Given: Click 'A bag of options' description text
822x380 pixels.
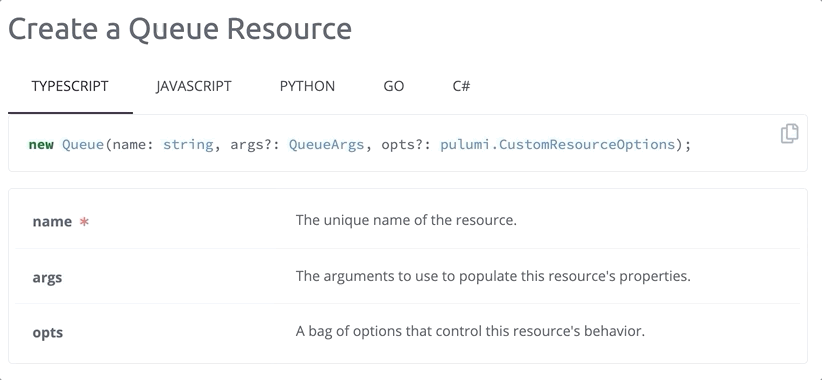Looking at the screenshot, I should 470,331.
